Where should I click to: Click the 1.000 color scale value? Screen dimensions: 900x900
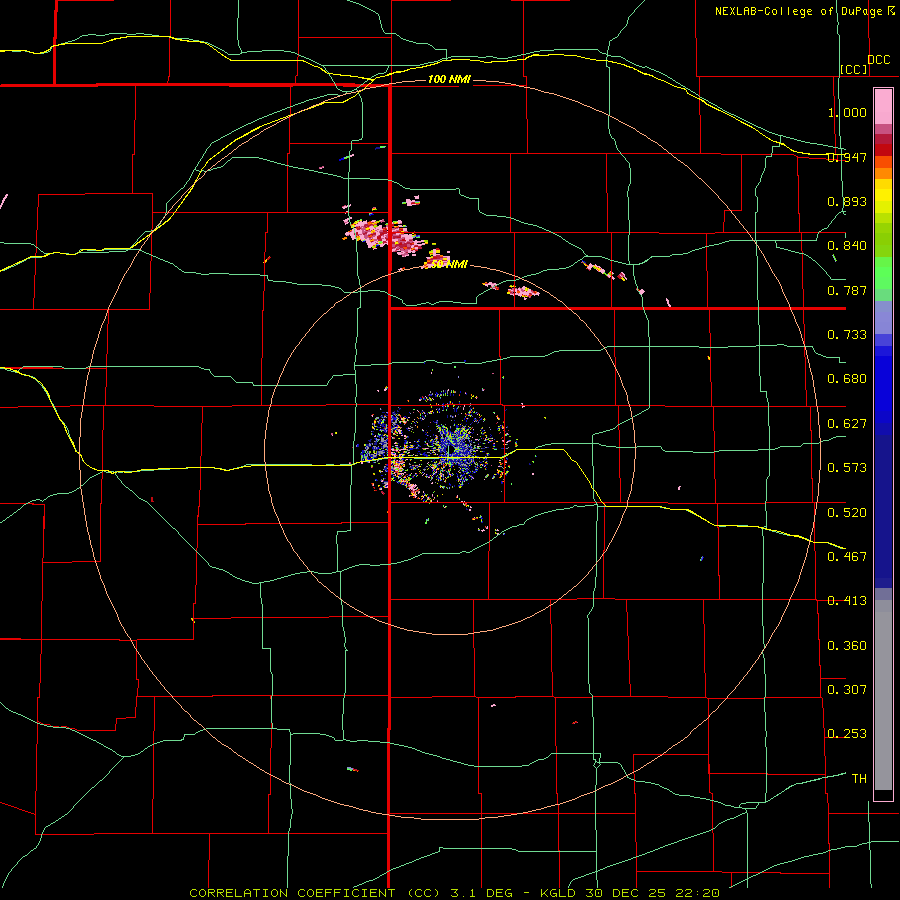847,112
